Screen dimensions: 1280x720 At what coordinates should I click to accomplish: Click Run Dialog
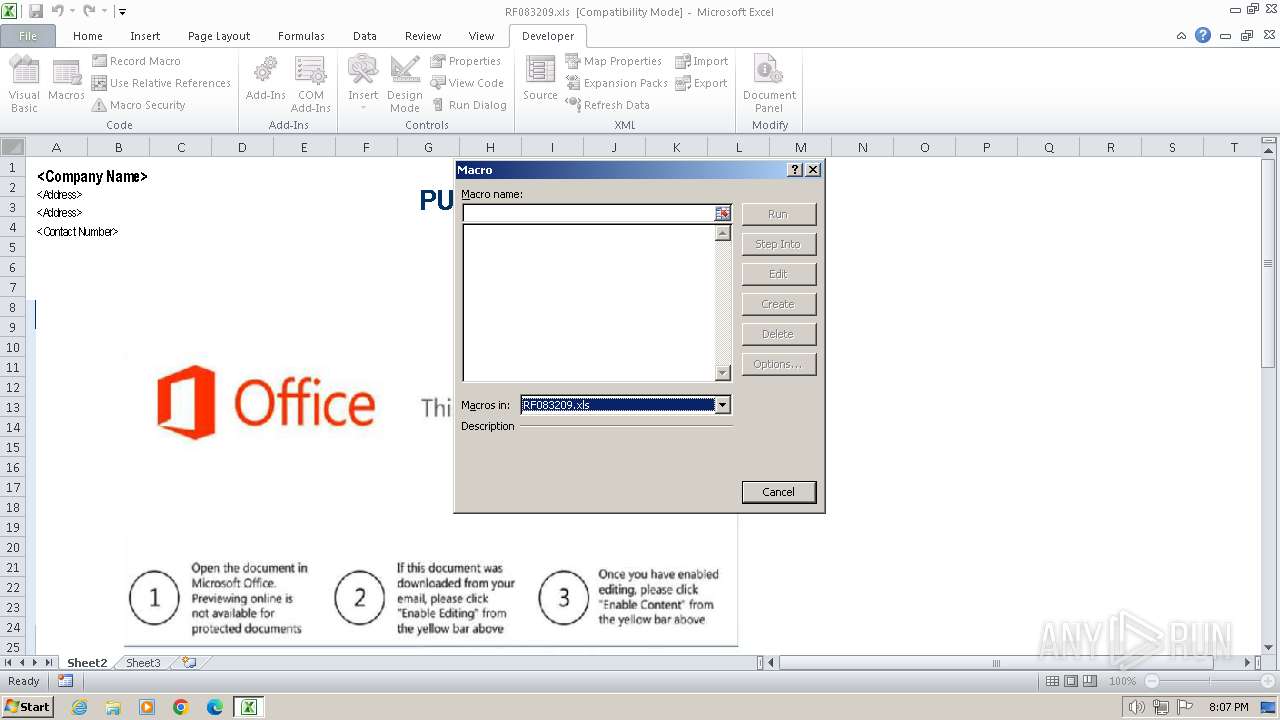[469, 105]
